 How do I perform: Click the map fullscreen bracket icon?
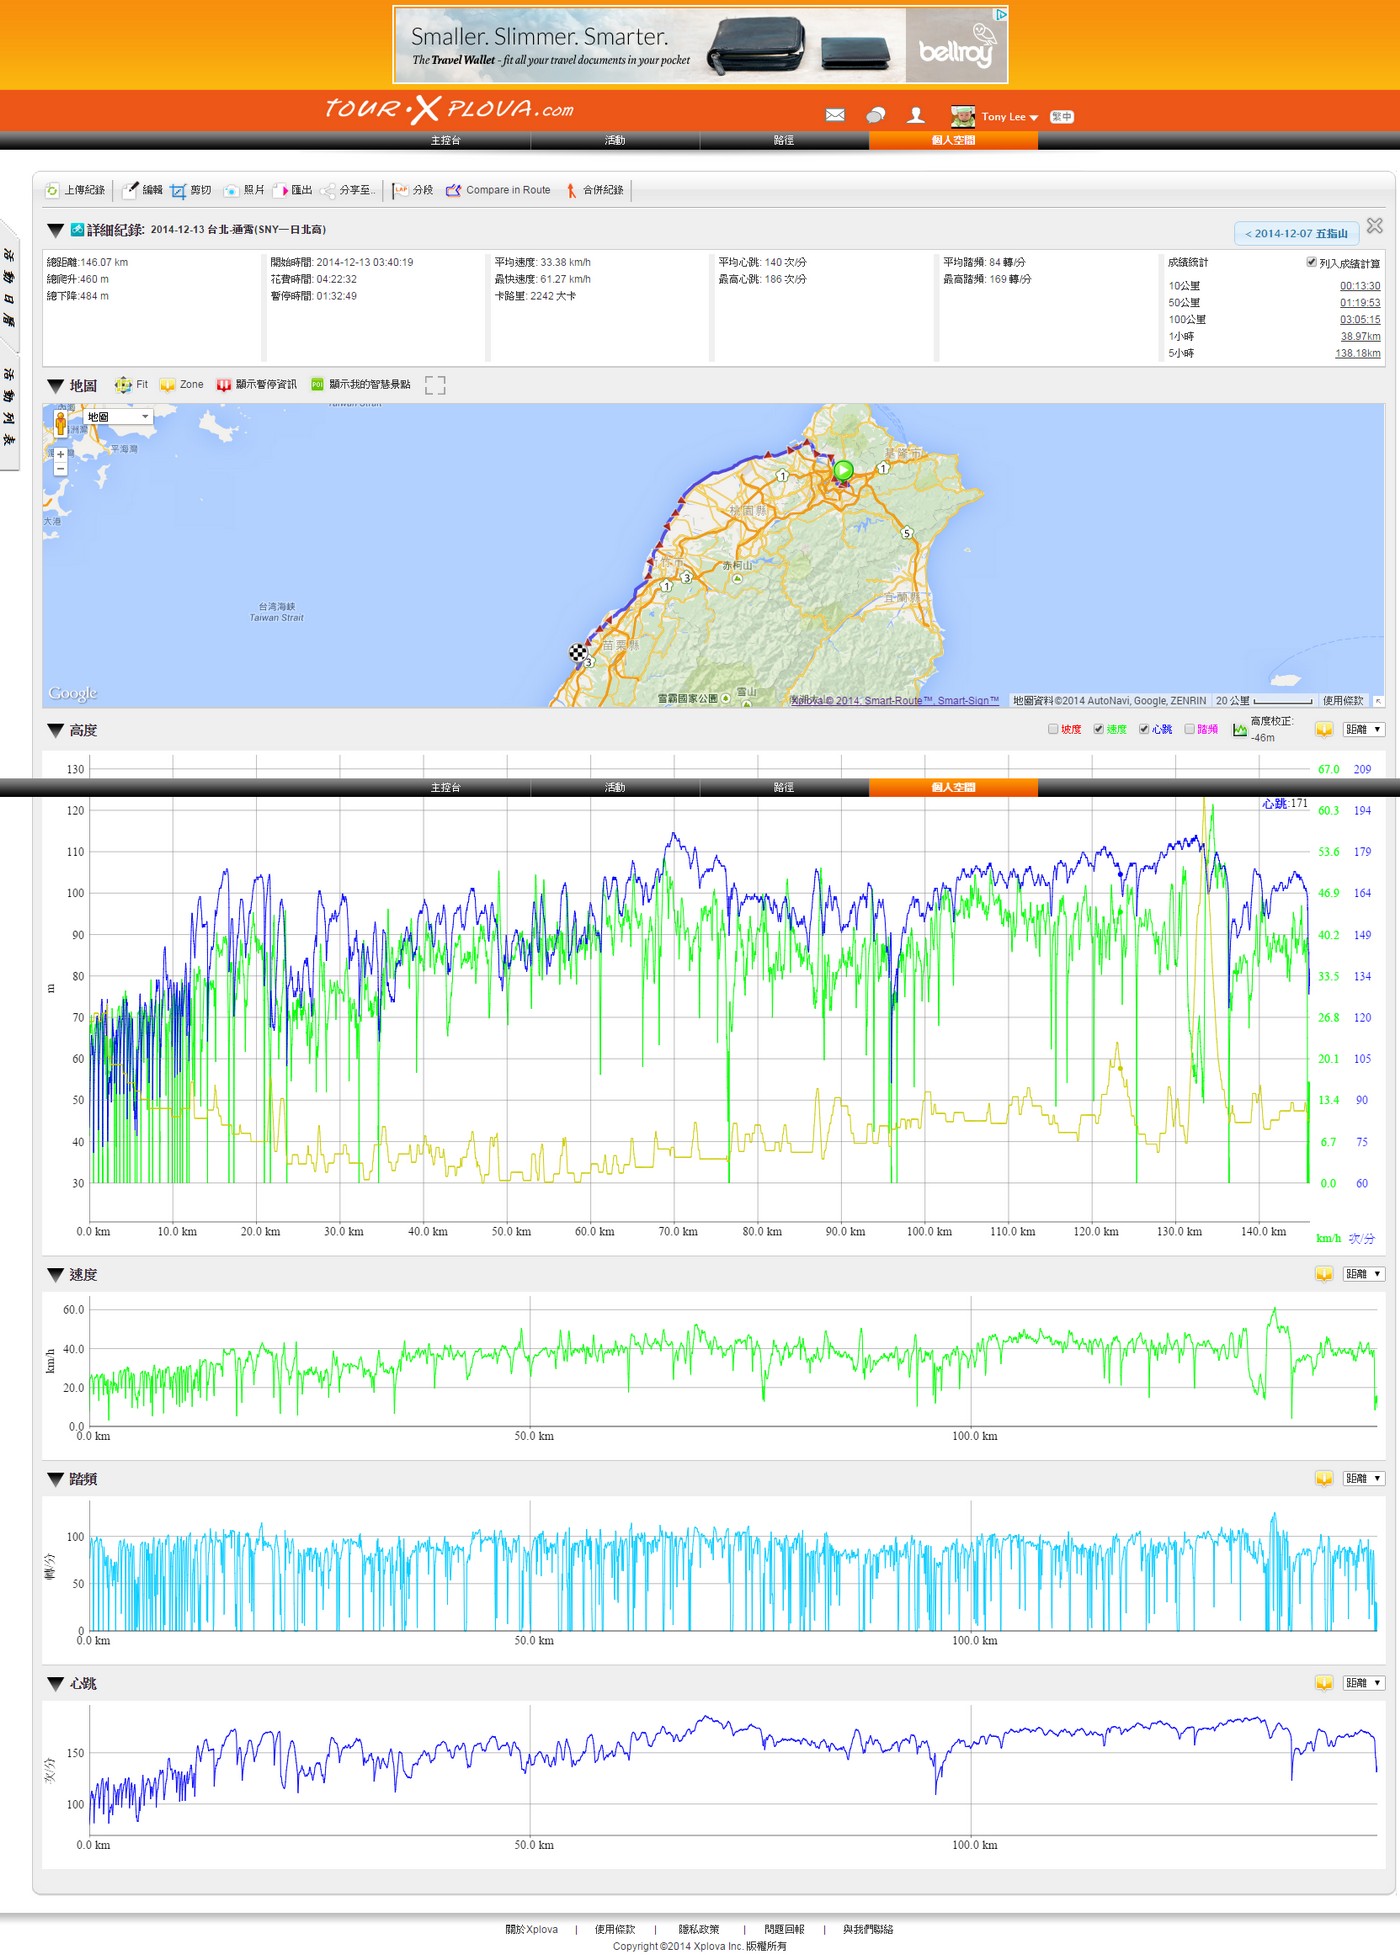pos(435,385)
